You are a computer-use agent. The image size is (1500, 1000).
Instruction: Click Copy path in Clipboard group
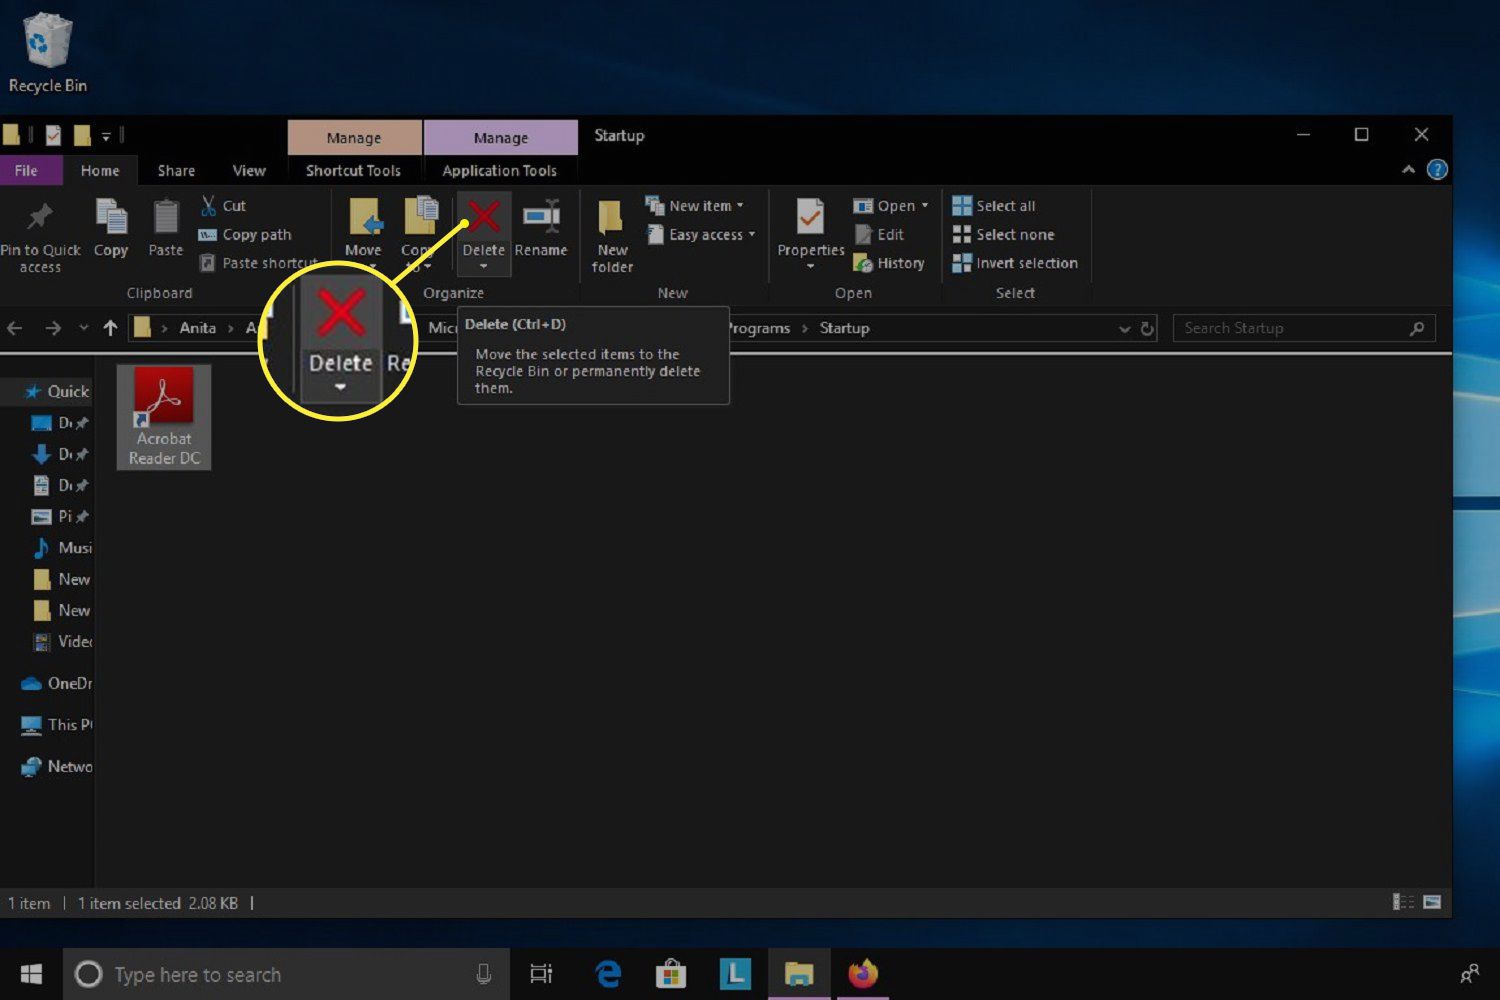coord(245,235)
